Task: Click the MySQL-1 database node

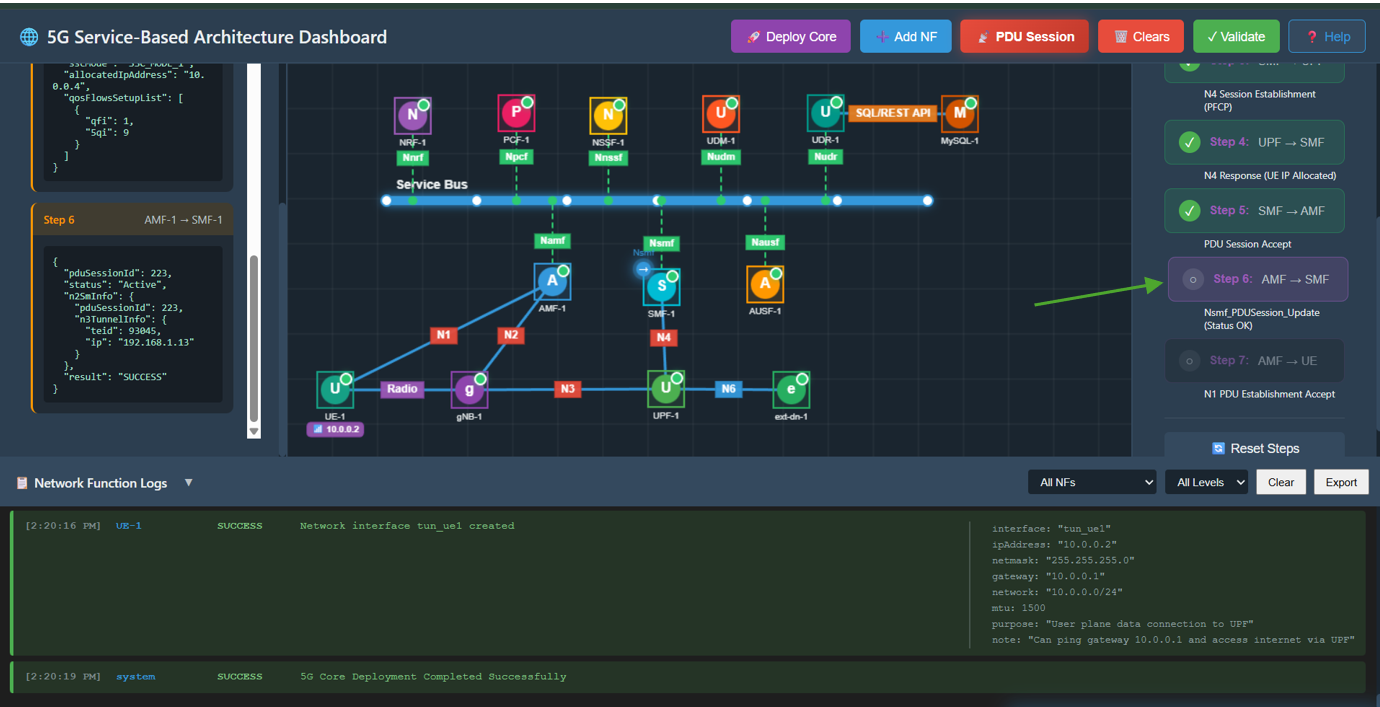Action: click(959, 114)
